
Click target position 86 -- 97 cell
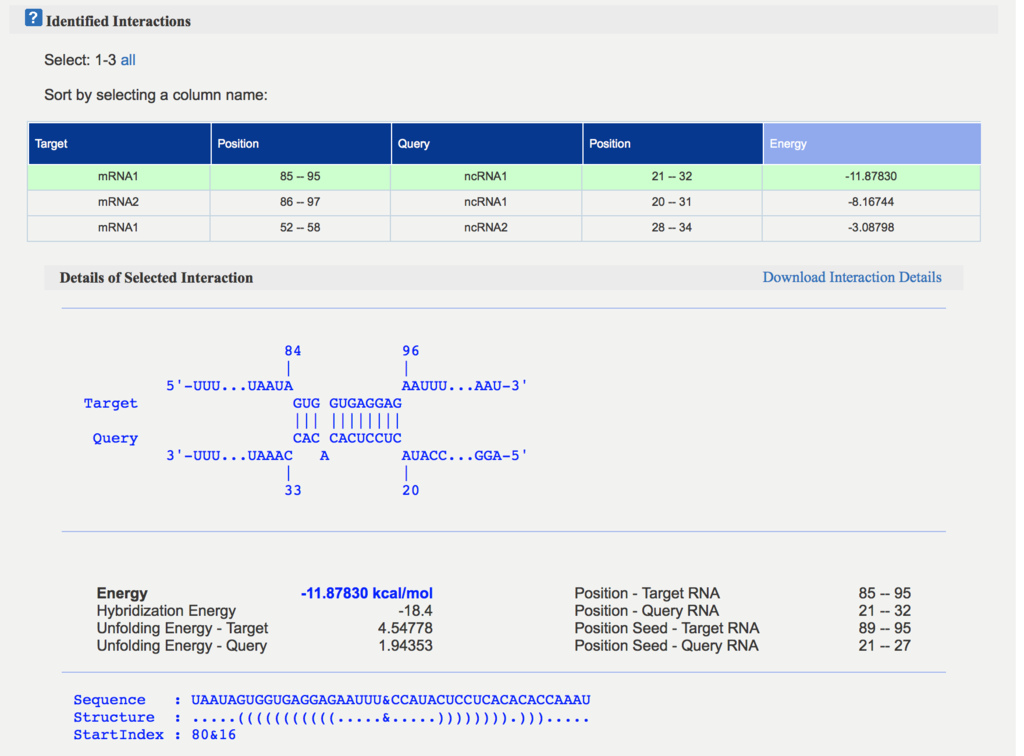pos(300,202)
